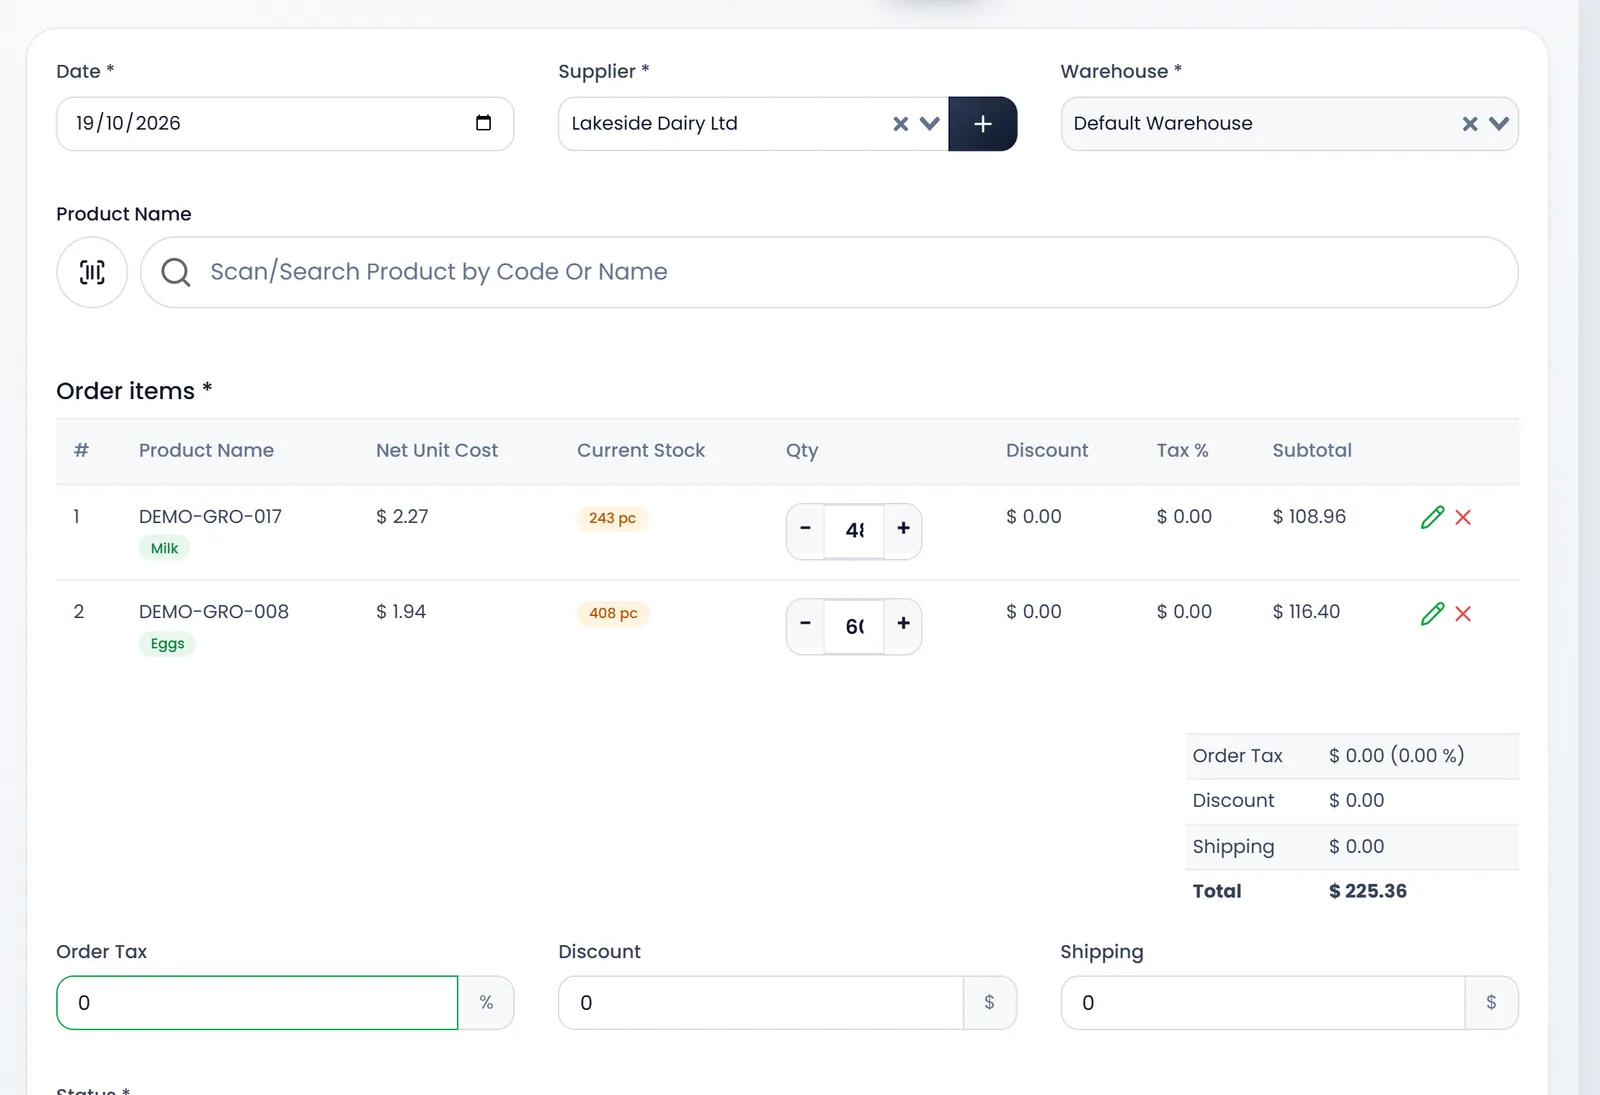This screenshot has width=1600, height=1095.
Task: Click DEMO-GRO-017 product name
Action: pyautogui.click(x=210, y=517)
